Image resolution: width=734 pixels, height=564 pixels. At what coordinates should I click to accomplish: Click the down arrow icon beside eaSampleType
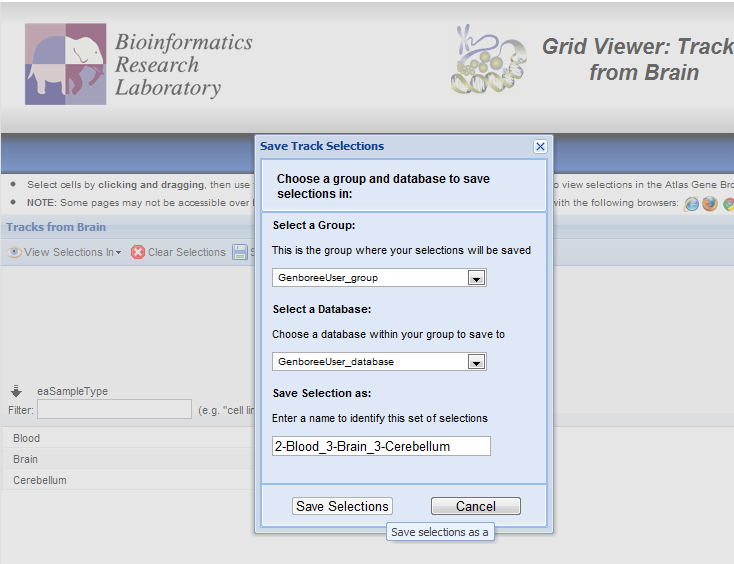coord(16,391)
